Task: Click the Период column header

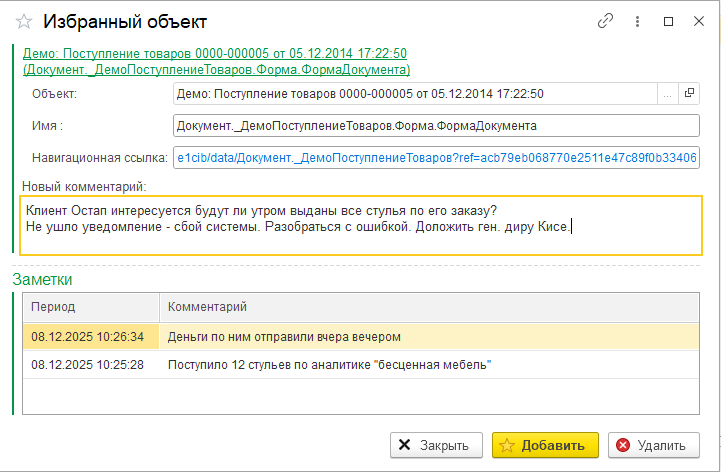Action: click(x=91, y=307)
